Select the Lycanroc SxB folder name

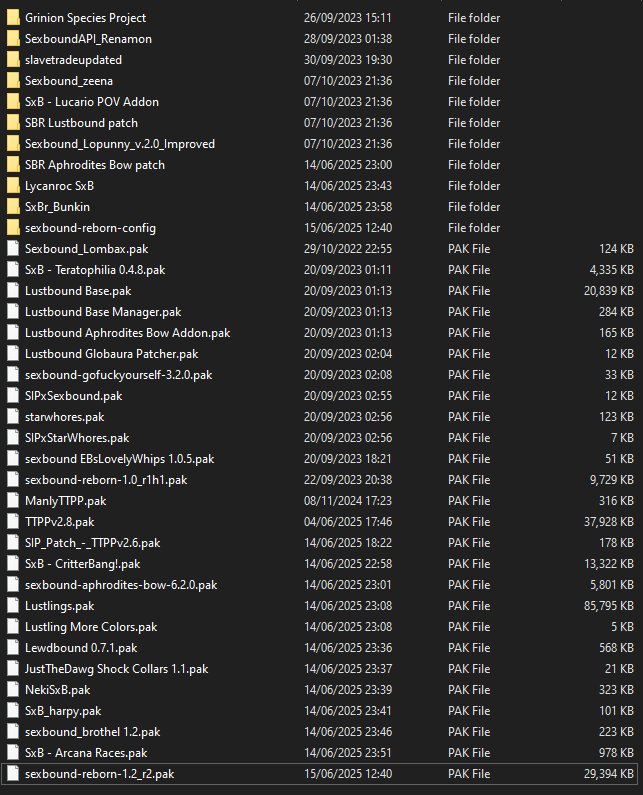pos(59,186)
